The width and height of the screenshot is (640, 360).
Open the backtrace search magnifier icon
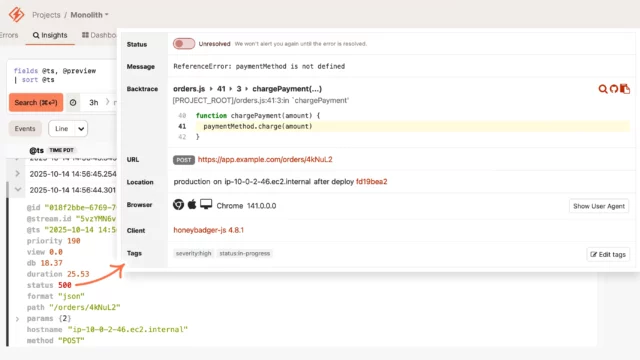(x=602, y=89)
